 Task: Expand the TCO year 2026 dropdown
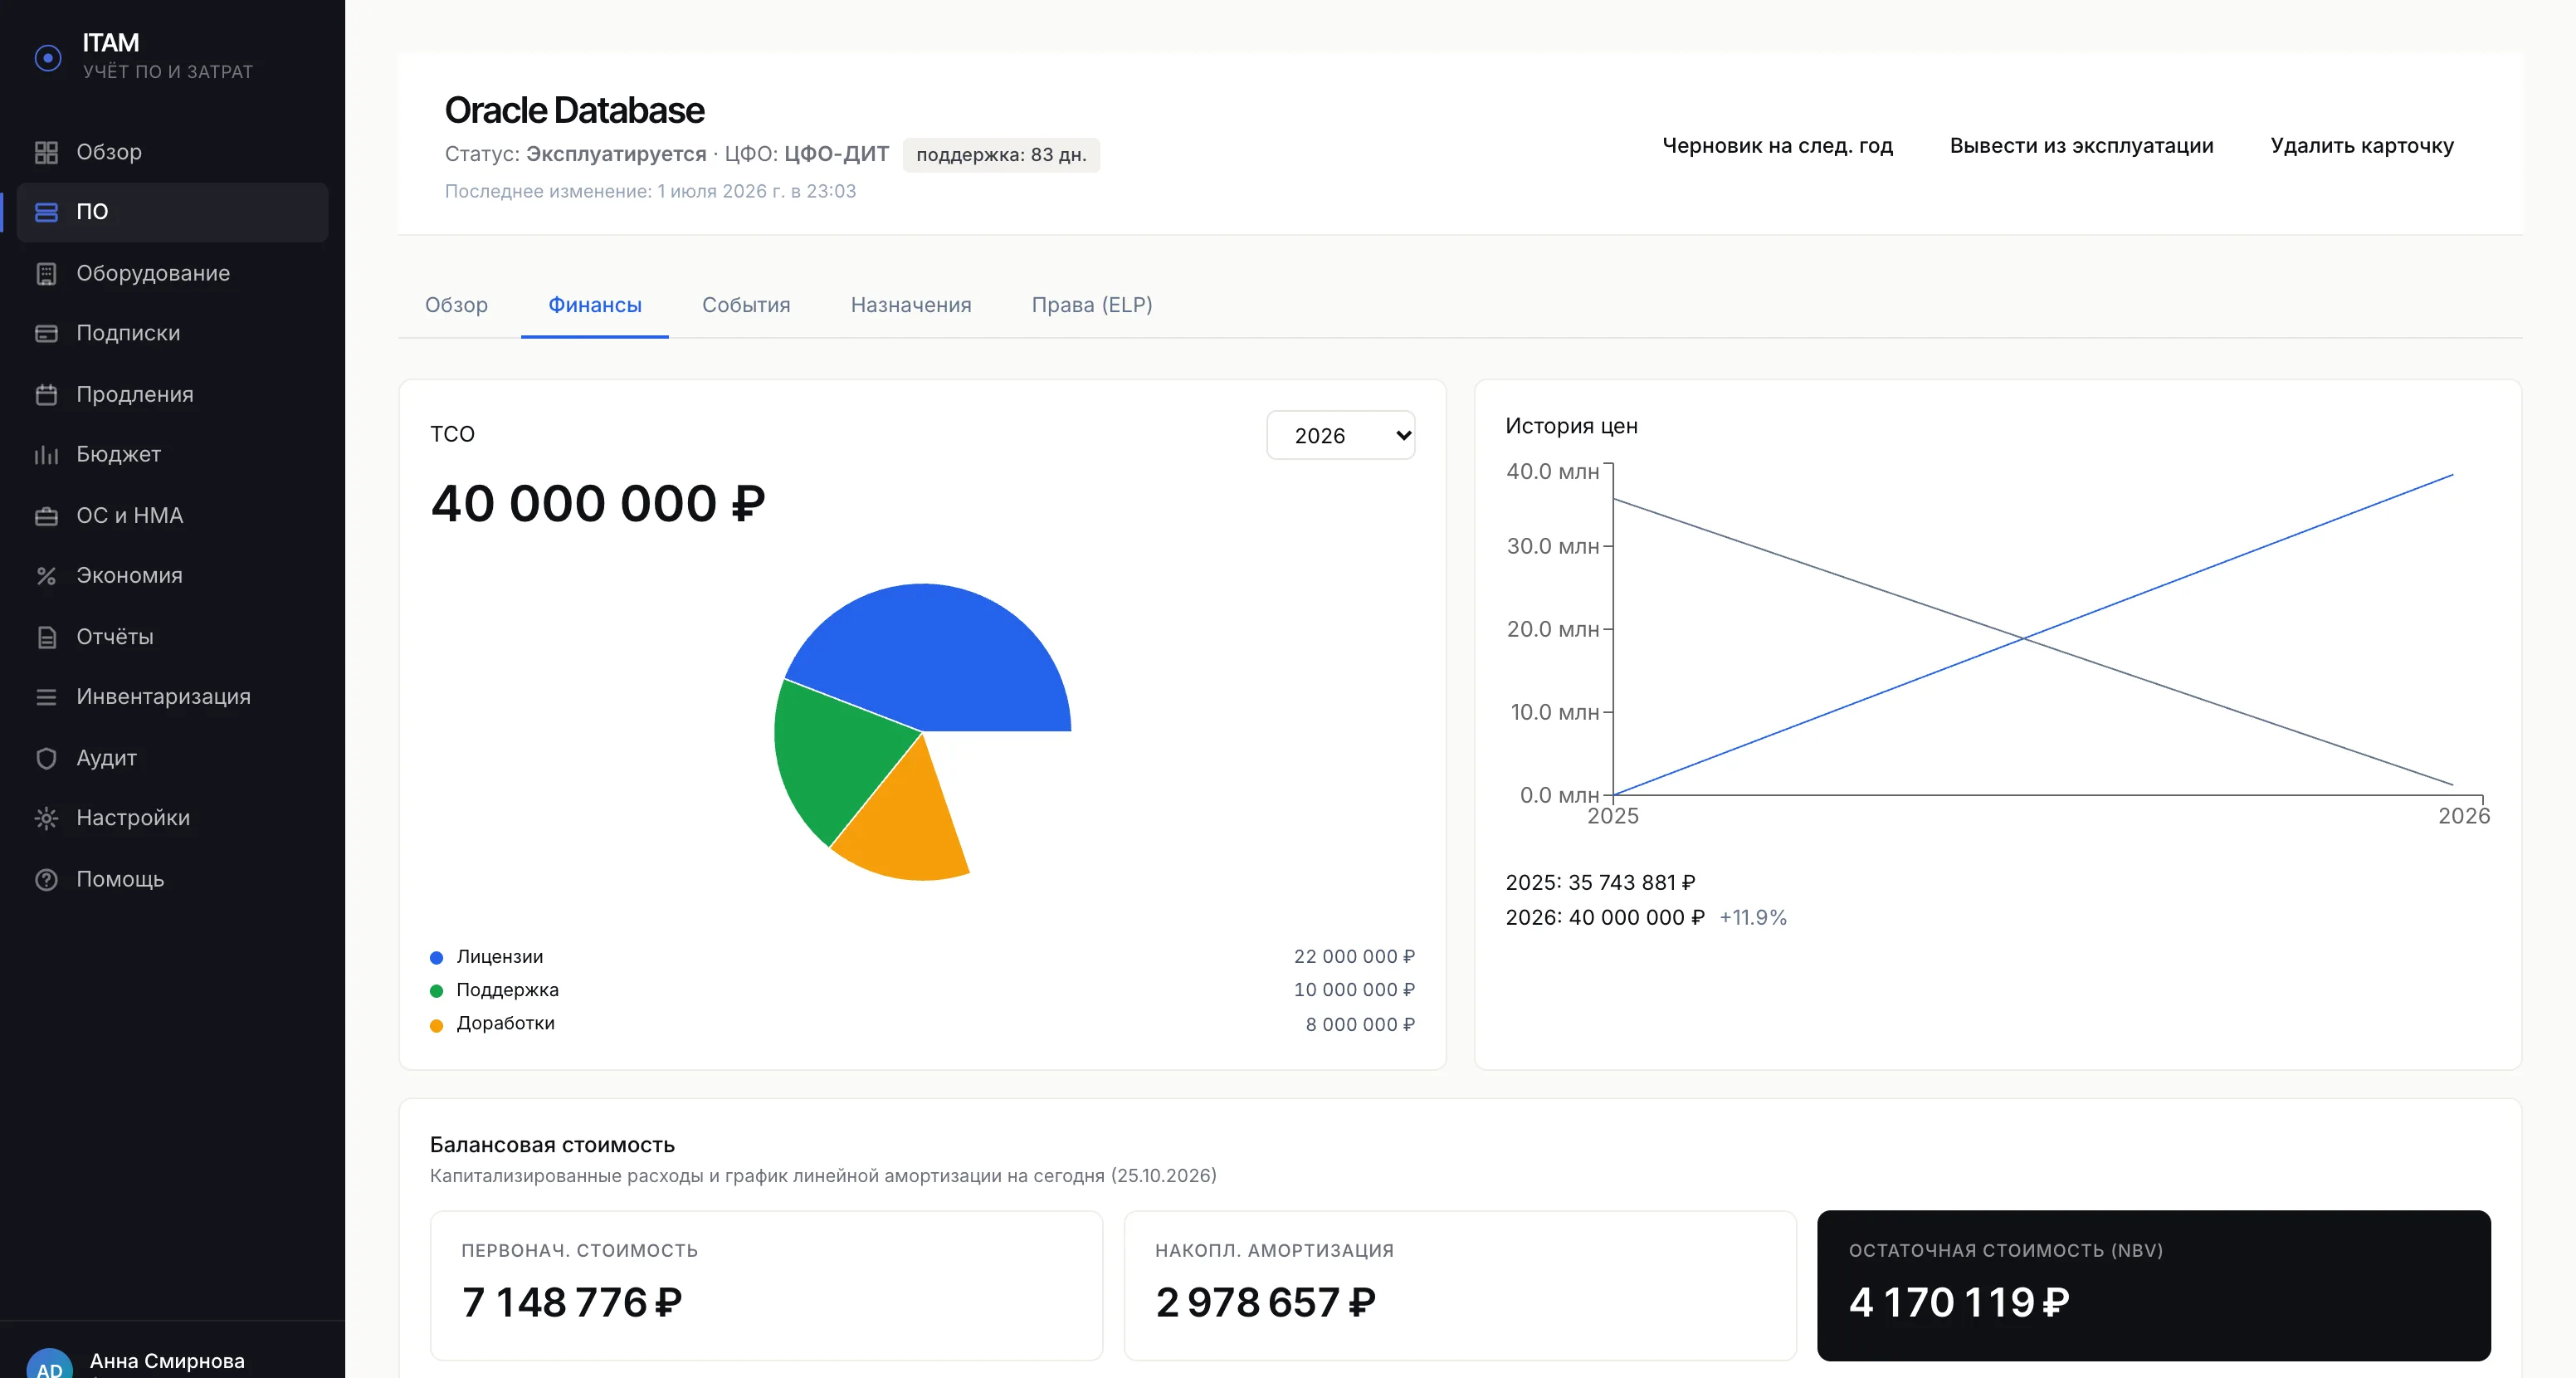click(1340, 435)
